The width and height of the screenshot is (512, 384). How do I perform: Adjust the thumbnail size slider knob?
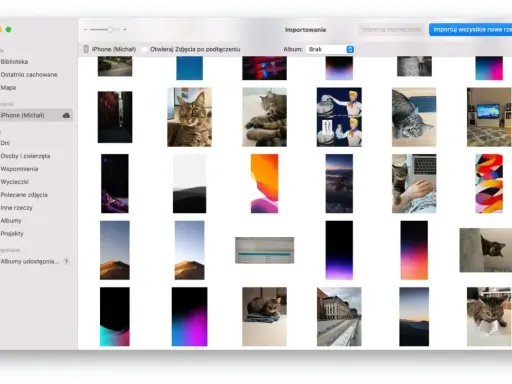coord(110,30)
